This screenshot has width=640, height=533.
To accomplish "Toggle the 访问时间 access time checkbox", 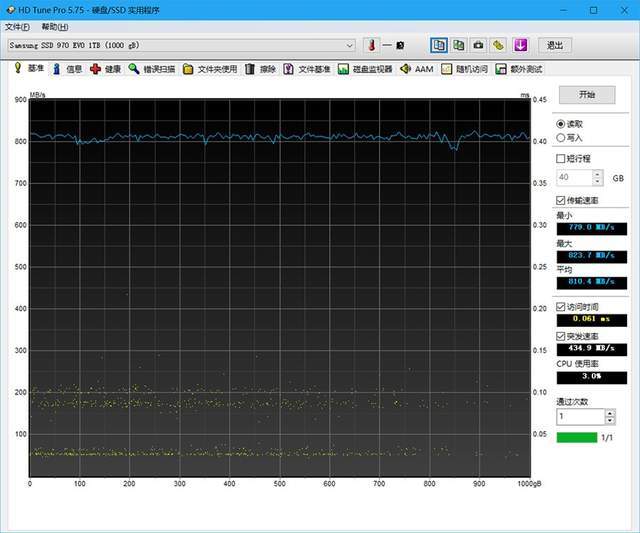I will click(x=561, y=306).
